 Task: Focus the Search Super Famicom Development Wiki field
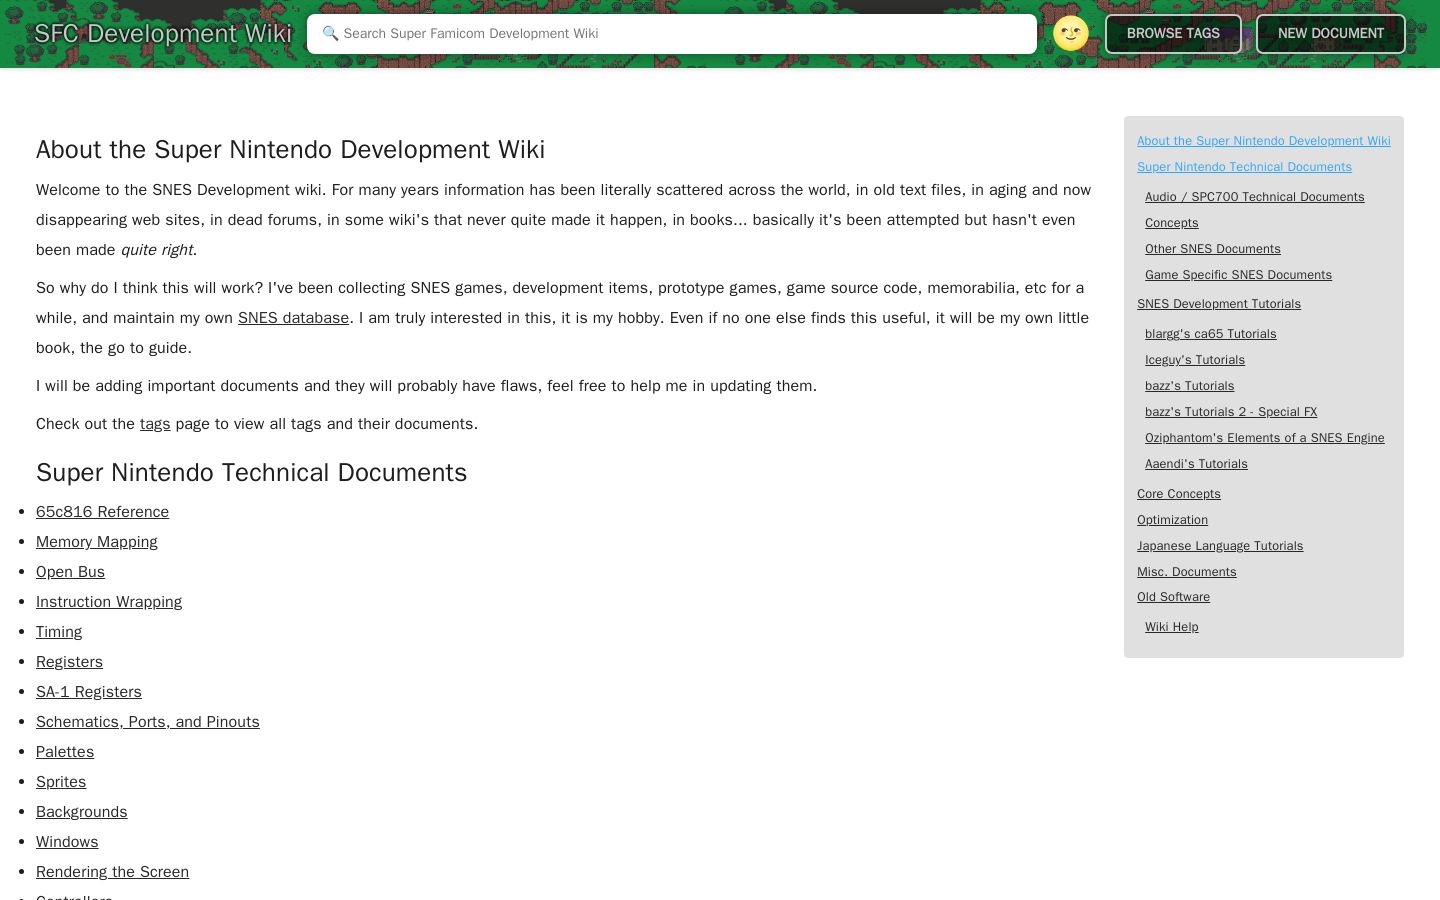coord(672,34)
